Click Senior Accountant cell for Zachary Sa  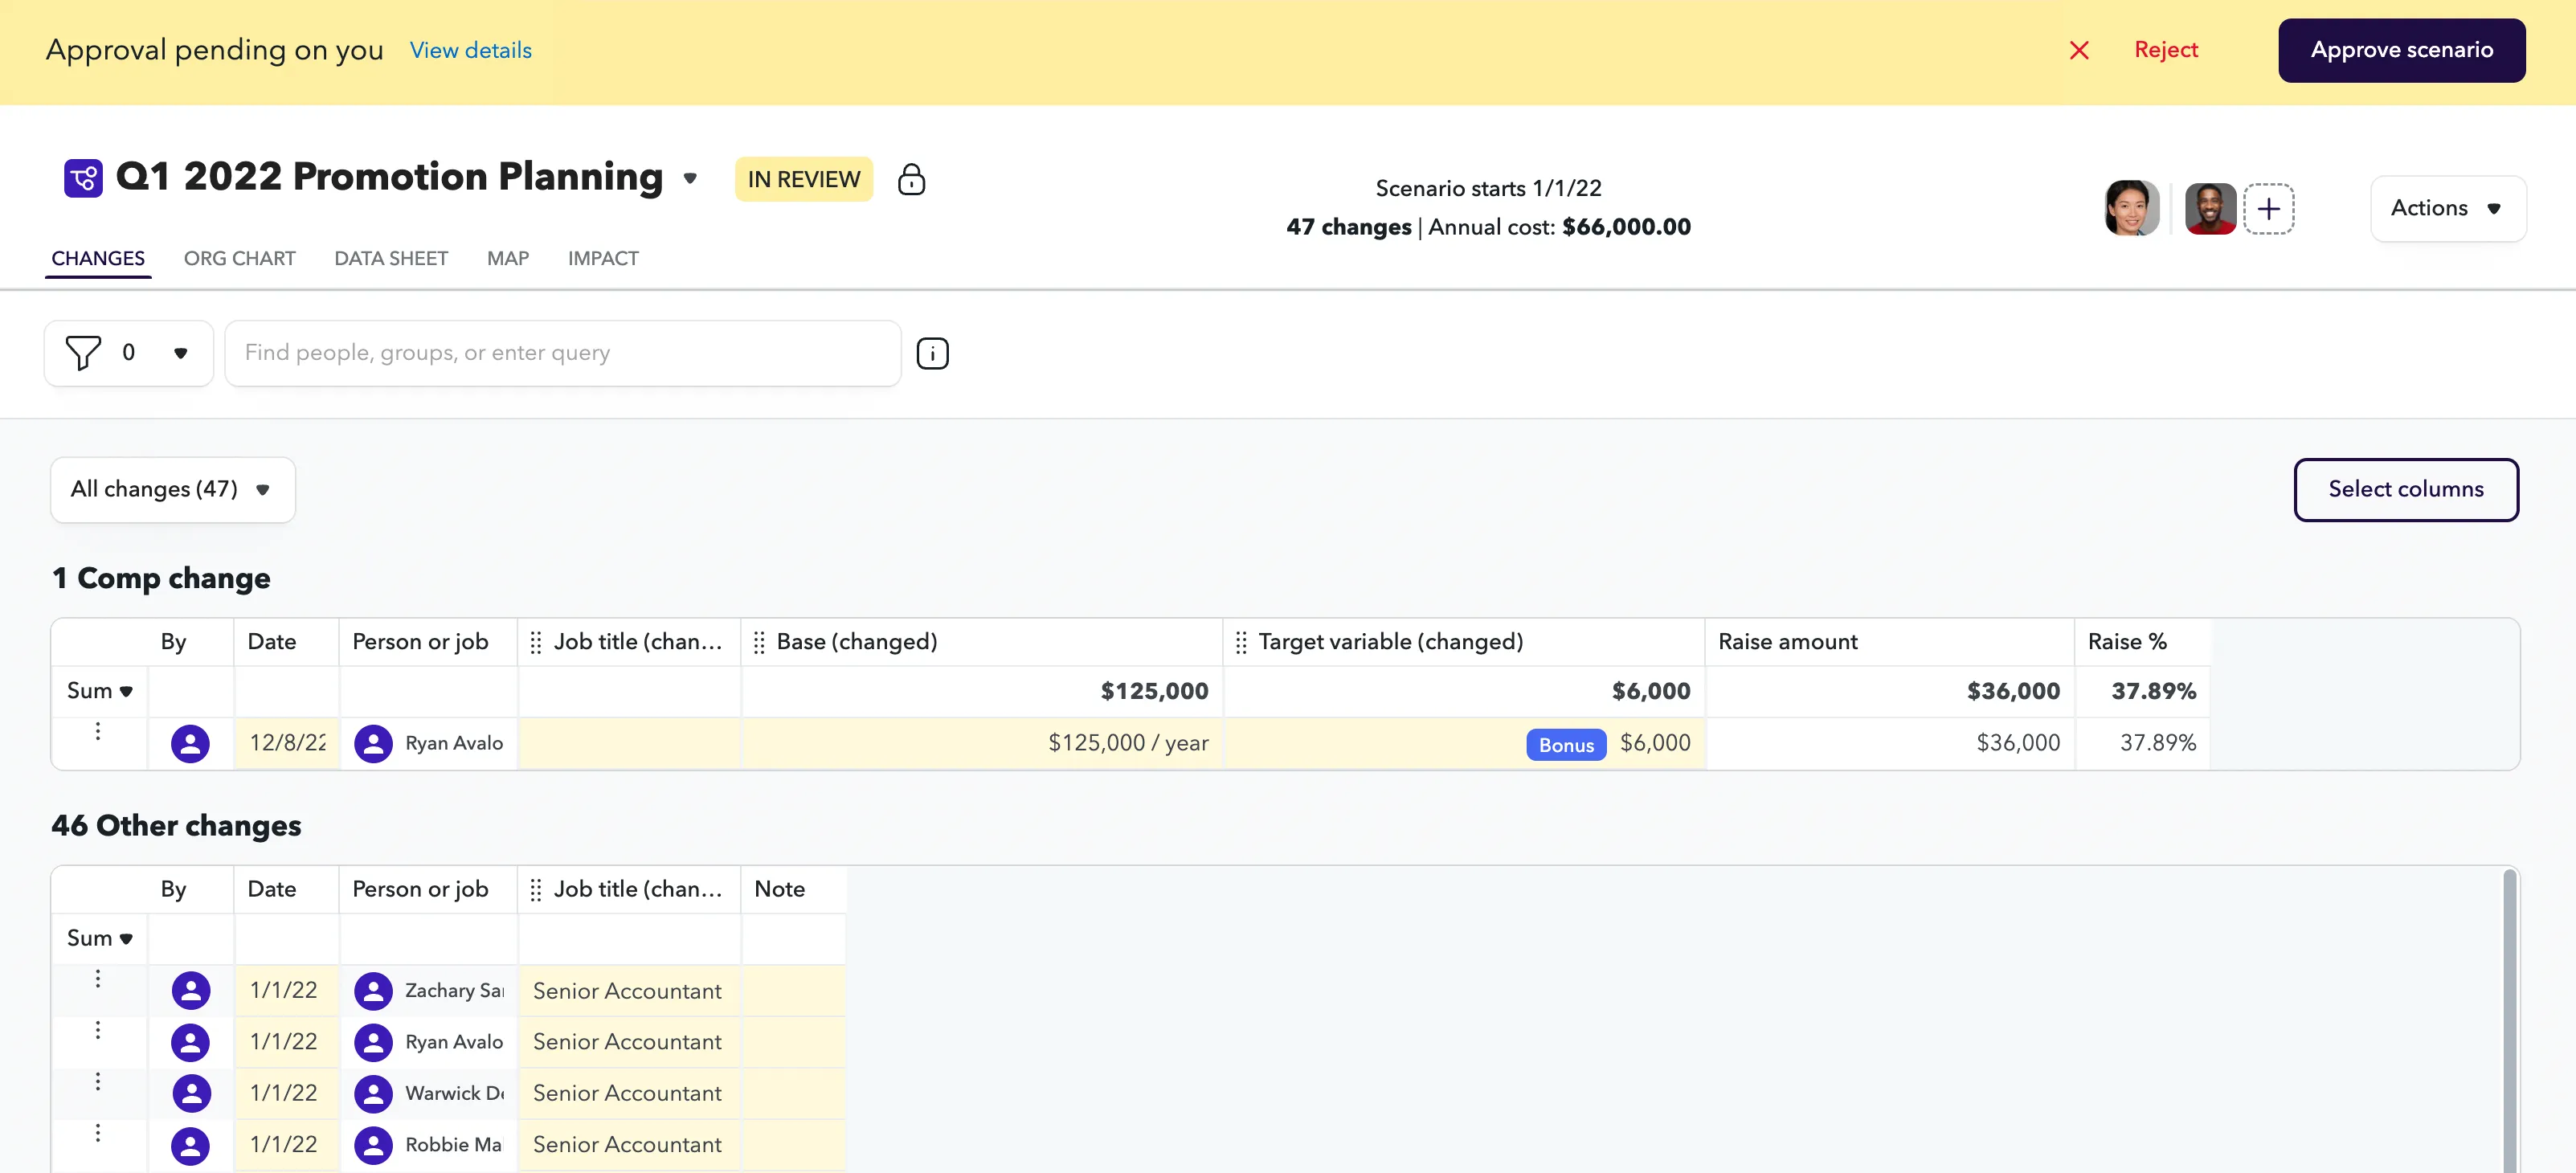pyautogui.click(x=629, y=991)
